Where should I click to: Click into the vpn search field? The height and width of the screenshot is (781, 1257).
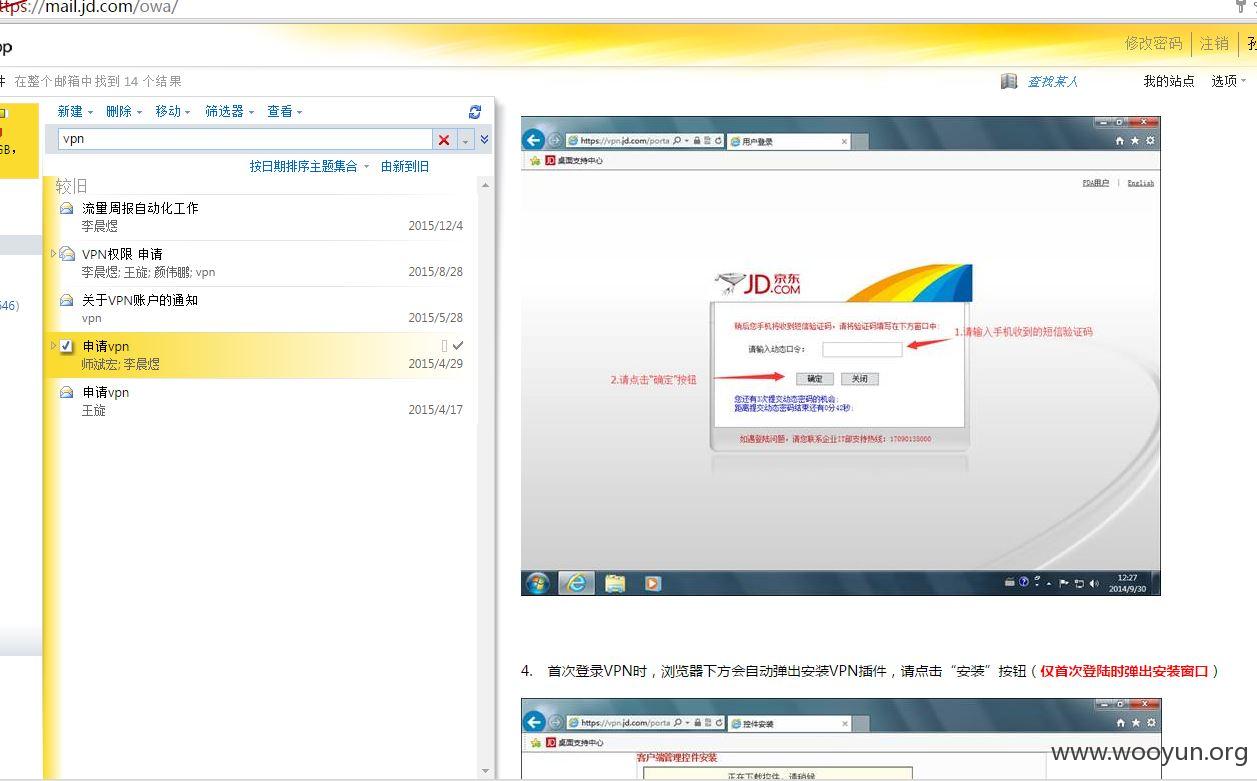click(x=245, y=140)
